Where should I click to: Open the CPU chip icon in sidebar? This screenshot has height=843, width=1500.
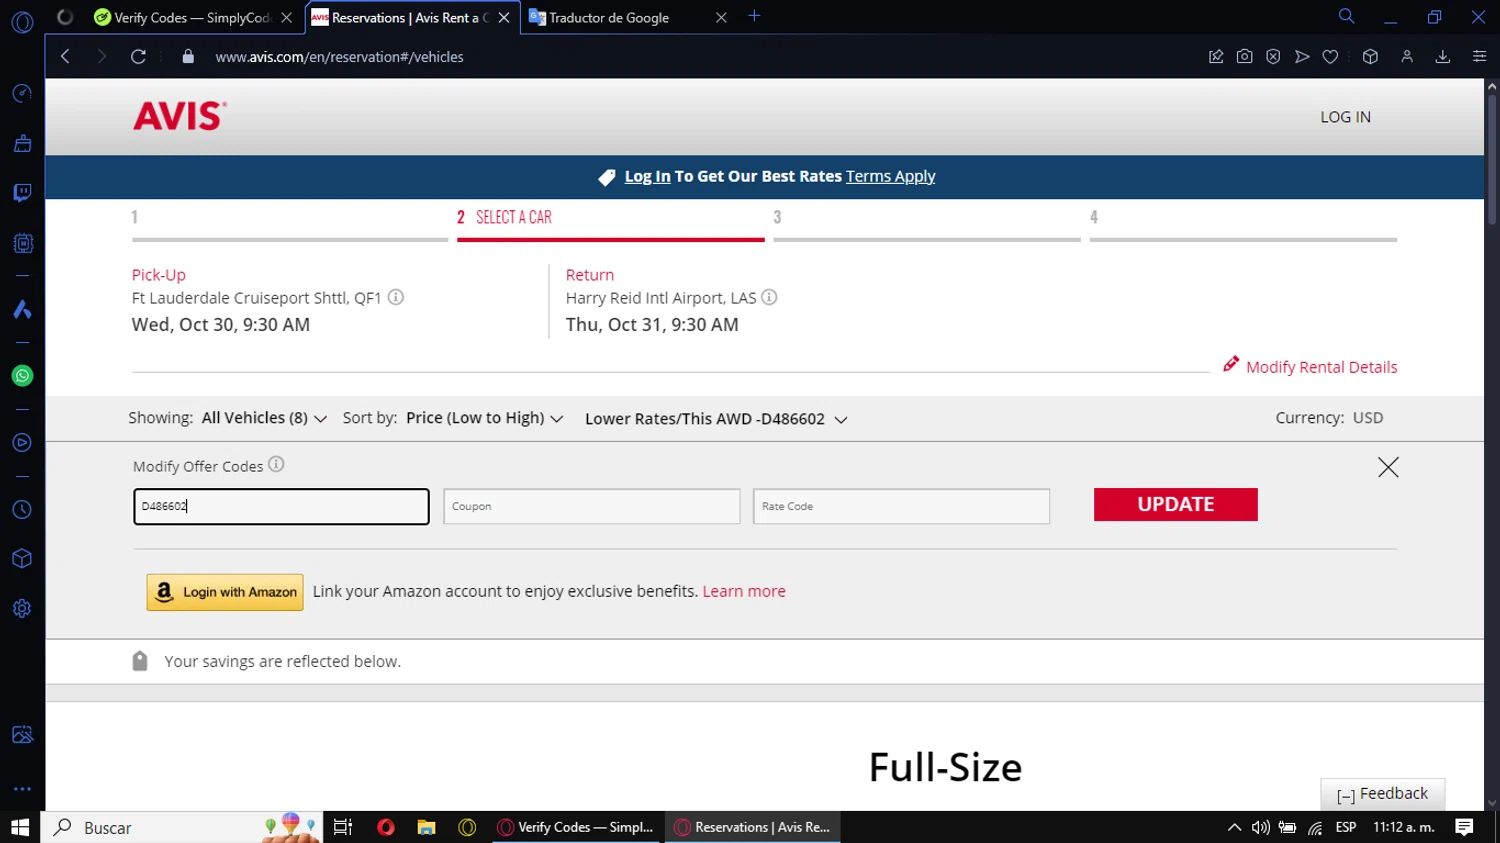22,243
